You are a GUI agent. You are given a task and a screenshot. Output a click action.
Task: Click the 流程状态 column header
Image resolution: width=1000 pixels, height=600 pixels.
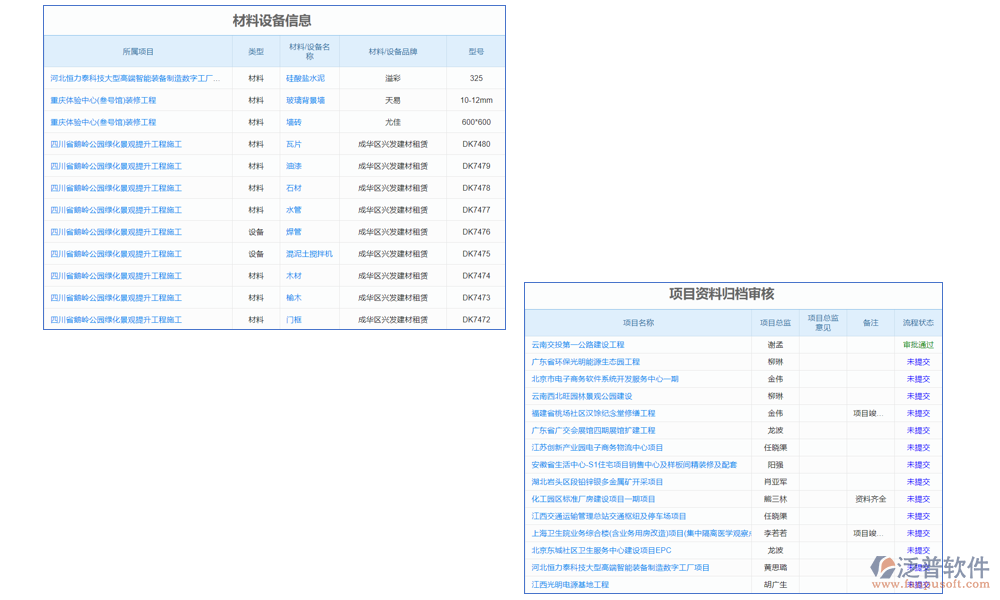tap(917, 323)
